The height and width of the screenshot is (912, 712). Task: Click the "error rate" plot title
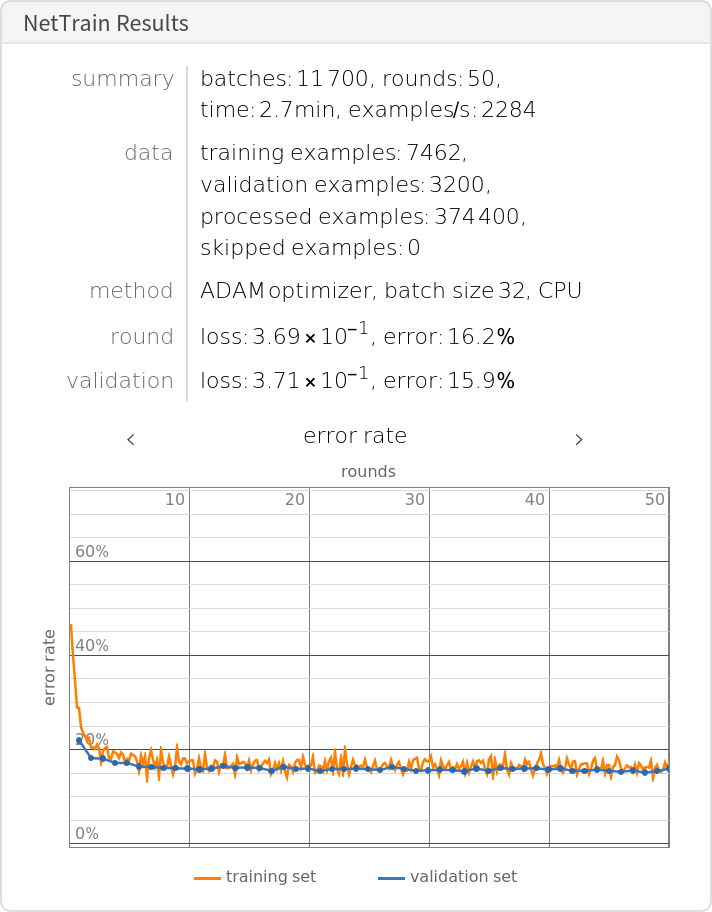pos(355,436)
